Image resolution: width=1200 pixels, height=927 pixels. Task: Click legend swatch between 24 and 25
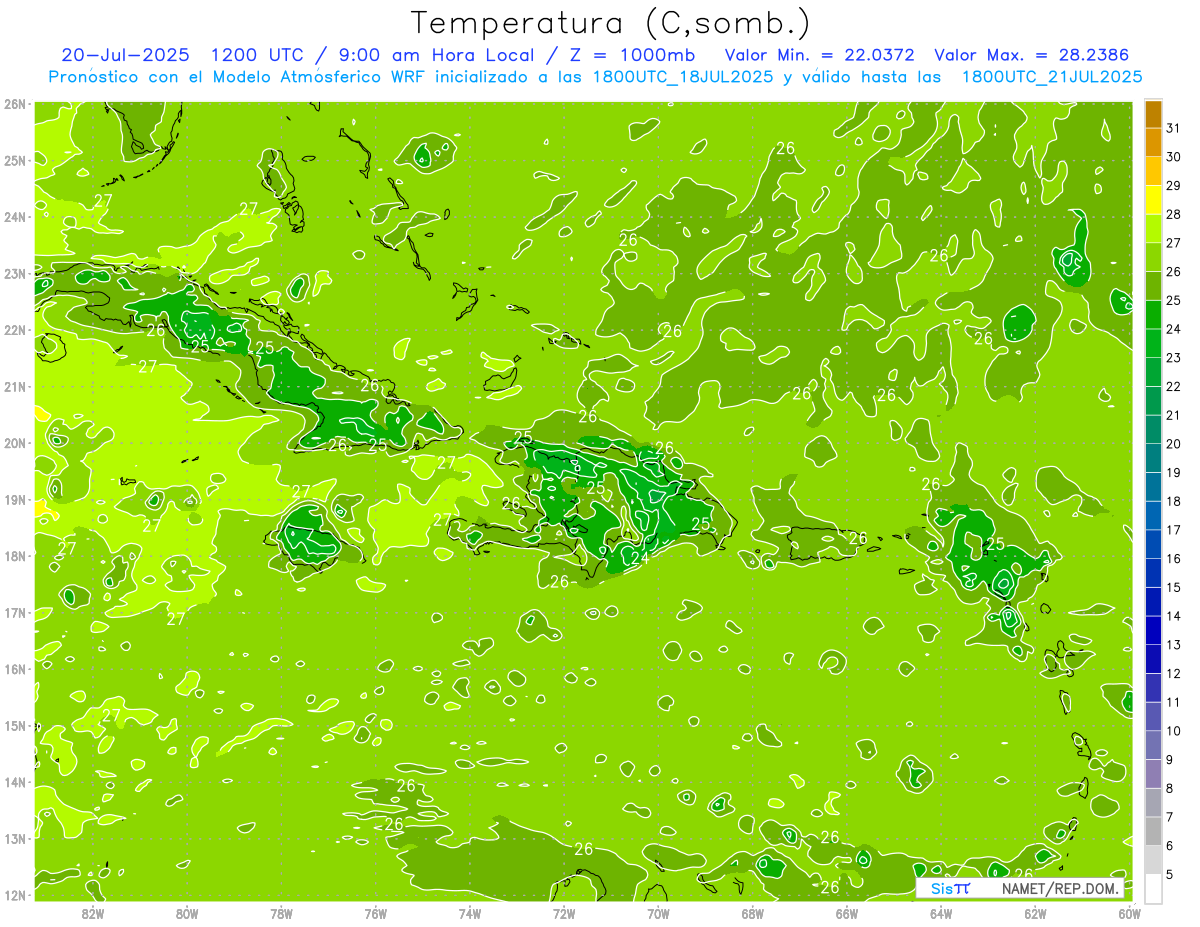(x=1153, y=314)
